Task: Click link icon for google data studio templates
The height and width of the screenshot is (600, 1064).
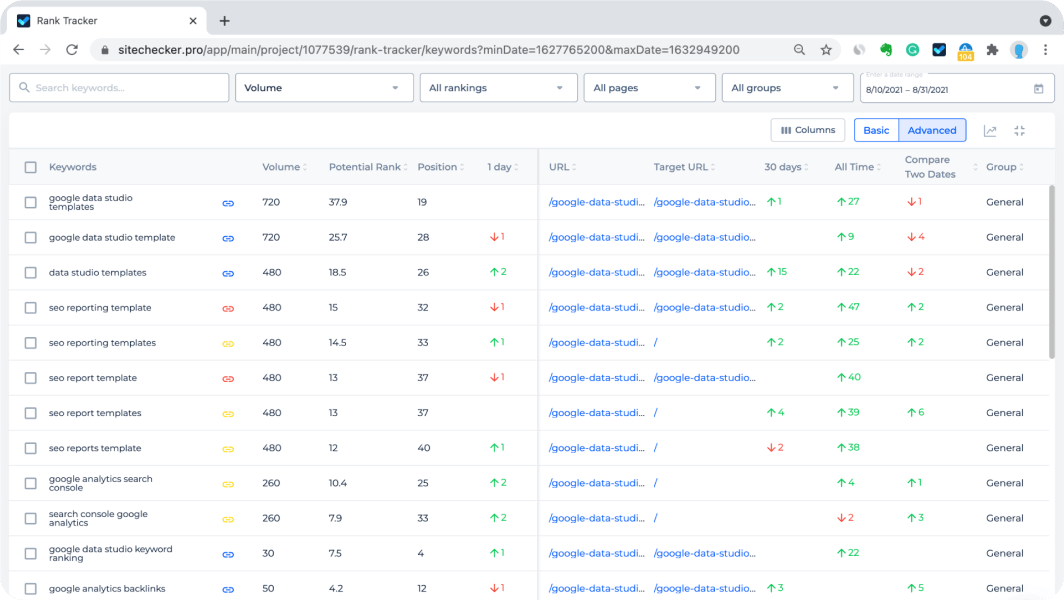Action: pyautogui.click(x=228, y=203)
